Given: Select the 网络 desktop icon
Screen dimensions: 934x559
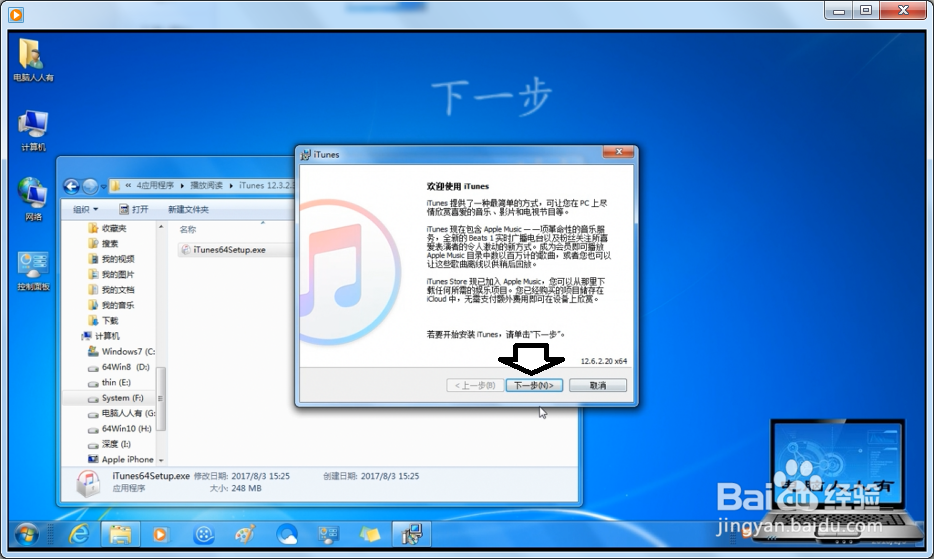Looking at the screenshot, I should (x=33, y=199).
